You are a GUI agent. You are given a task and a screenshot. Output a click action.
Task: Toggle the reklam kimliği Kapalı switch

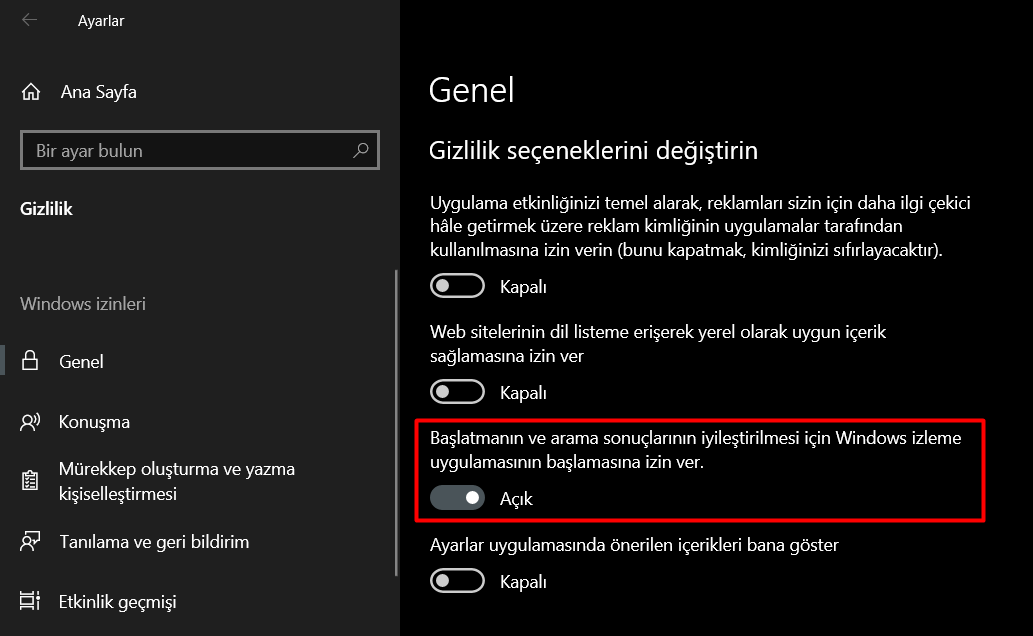(x=457, y=285)
